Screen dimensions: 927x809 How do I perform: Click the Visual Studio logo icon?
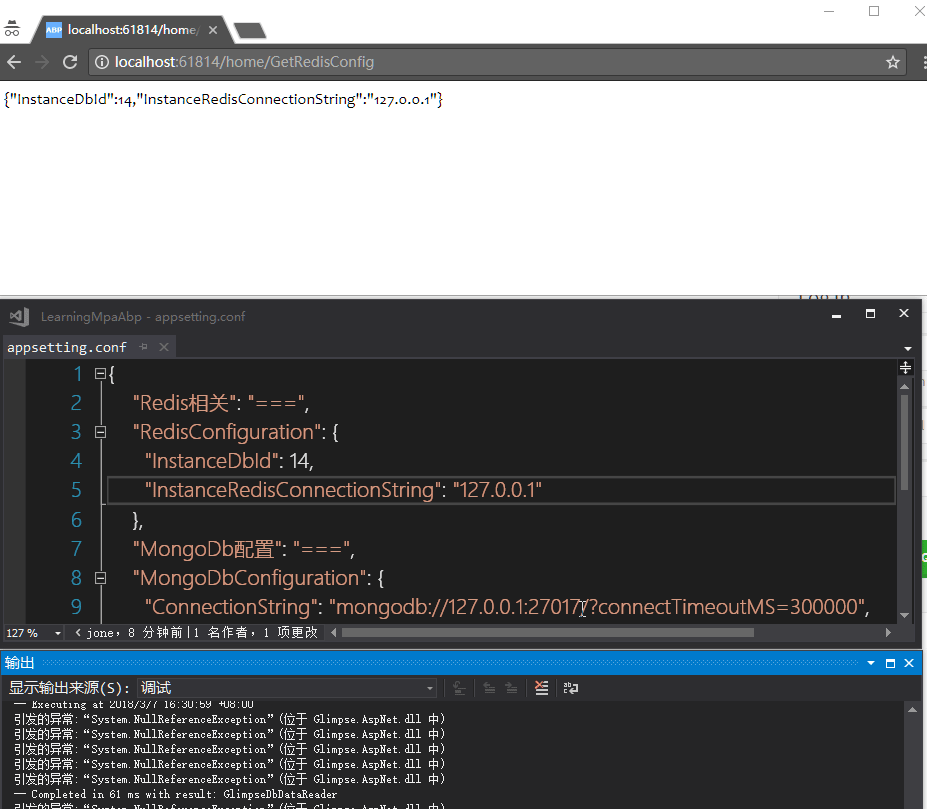19,317
